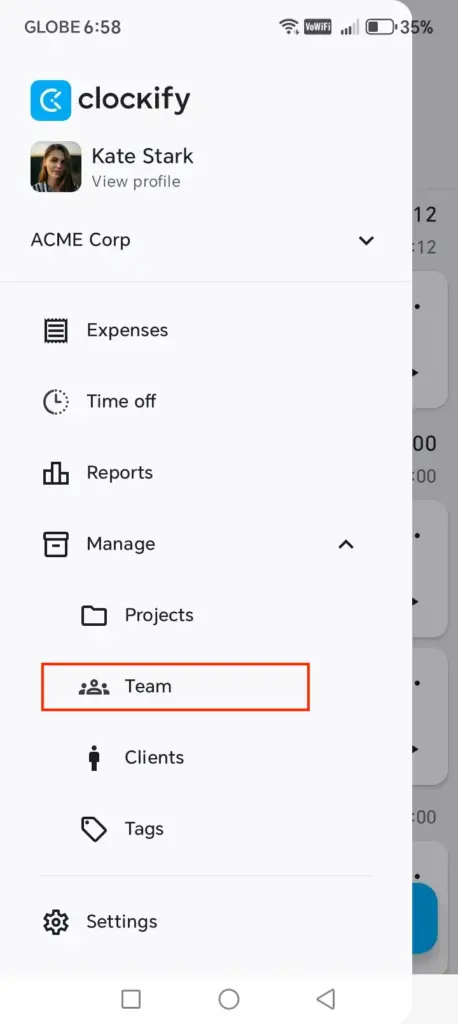The image size is (458, 1024).
Task: Open the Projects folder icon
Action: 94,615
